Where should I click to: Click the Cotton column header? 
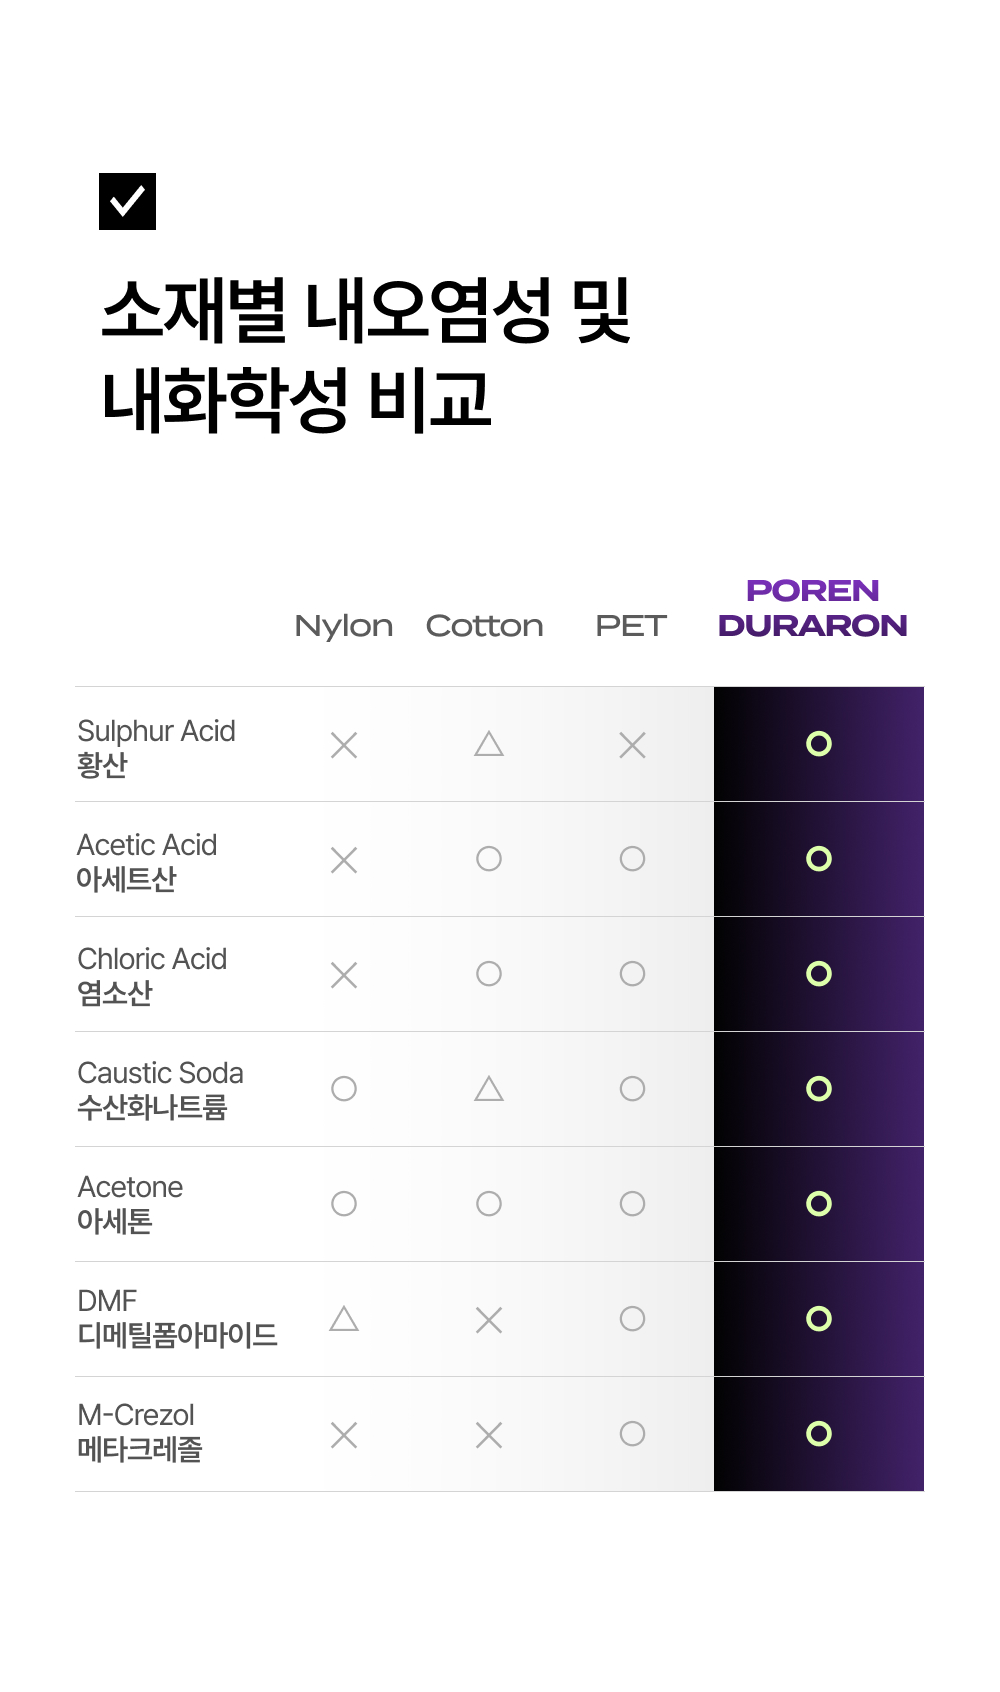coord(485,626)
